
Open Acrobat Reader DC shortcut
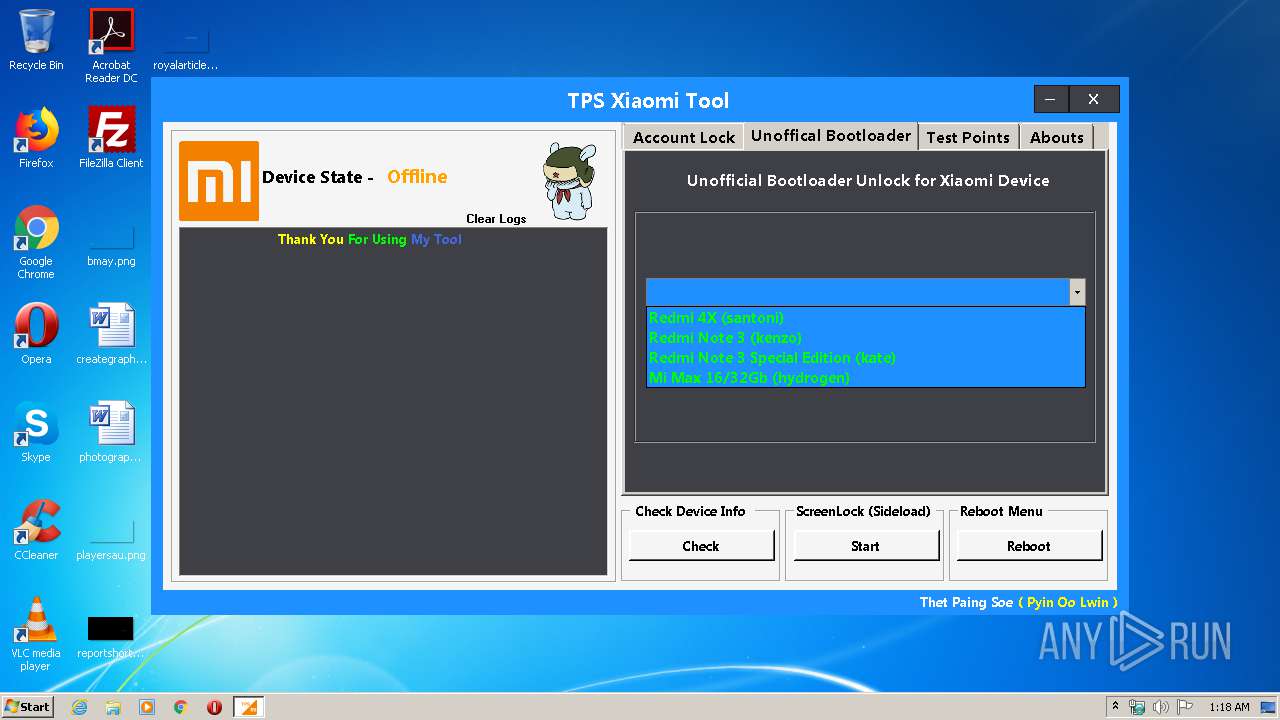[111, 46]
